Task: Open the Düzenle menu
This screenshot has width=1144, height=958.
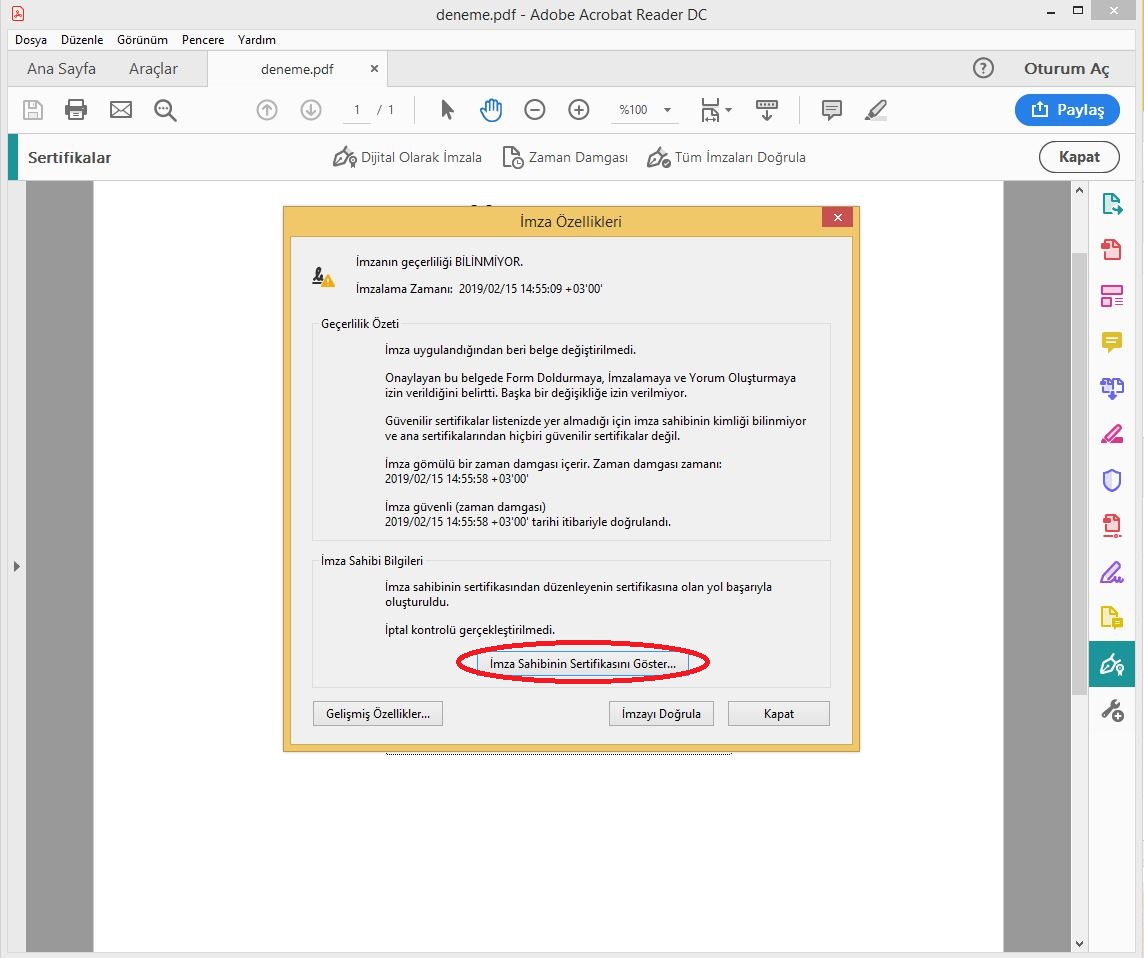Action: (82, 40)
